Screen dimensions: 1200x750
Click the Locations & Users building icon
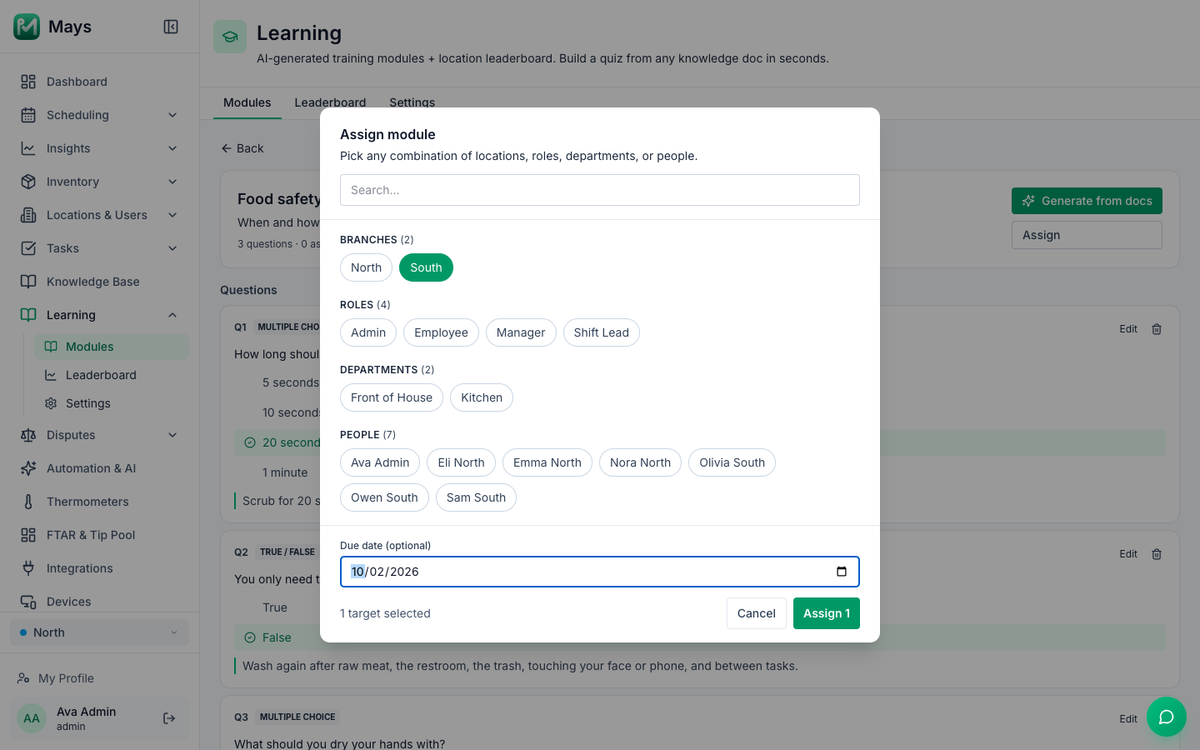click(28, 215)
